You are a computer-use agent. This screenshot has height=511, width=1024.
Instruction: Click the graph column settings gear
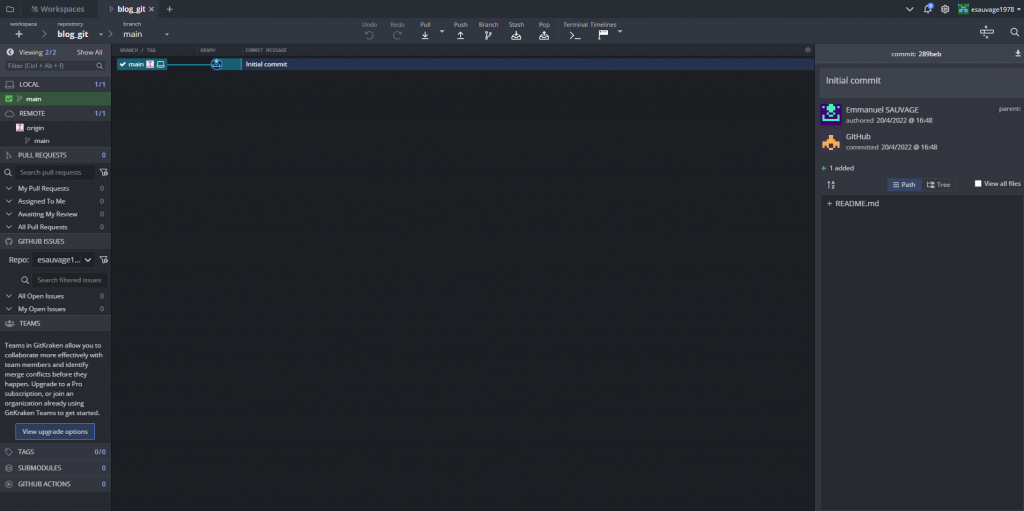(808, 50)
